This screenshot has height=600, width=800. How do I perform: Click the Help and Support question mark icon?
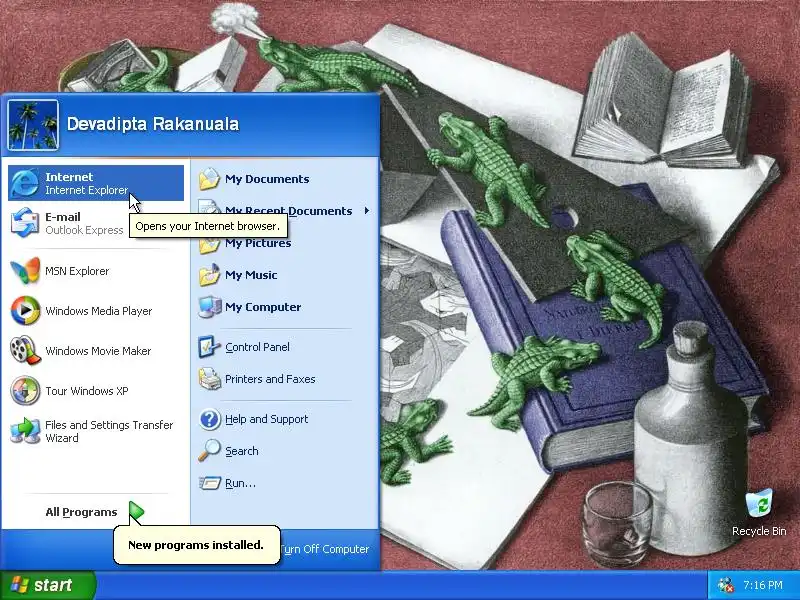point(209,419)
